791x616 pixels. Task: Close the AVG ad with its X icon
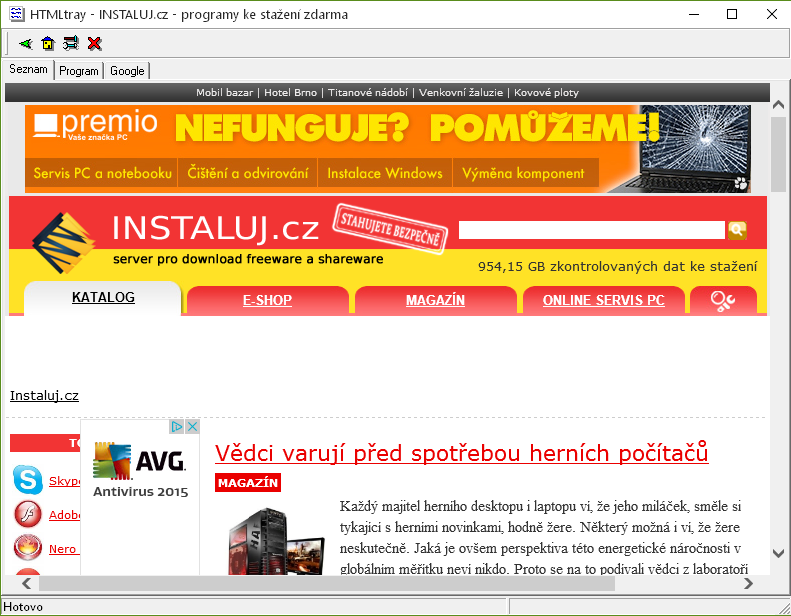192,426
